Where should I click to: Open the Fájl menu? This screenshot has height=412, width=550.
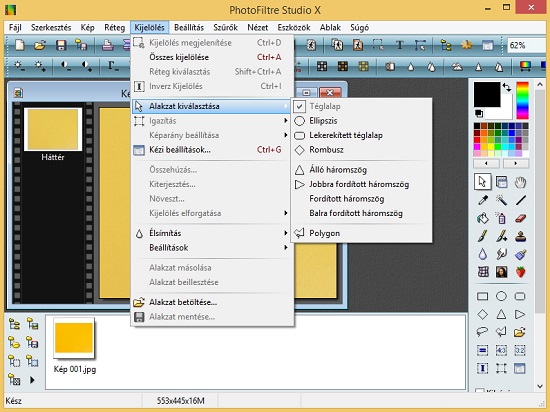15,27
